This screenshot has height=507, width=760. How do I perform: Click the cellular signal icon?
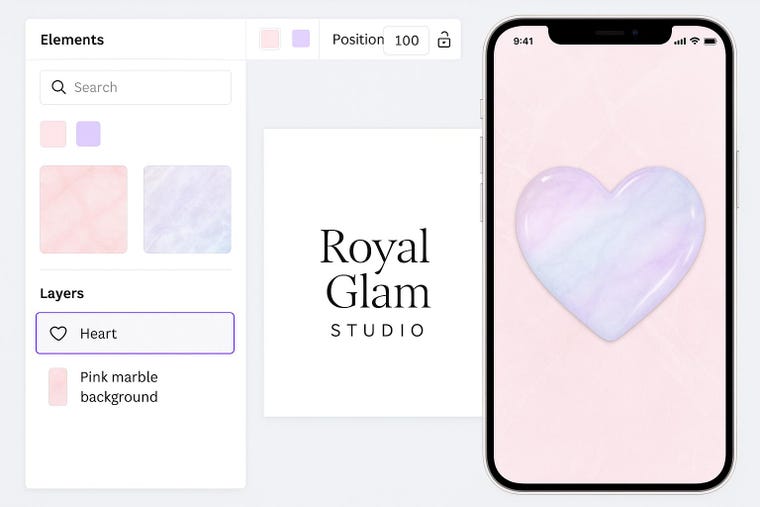(x=680, y=41)
